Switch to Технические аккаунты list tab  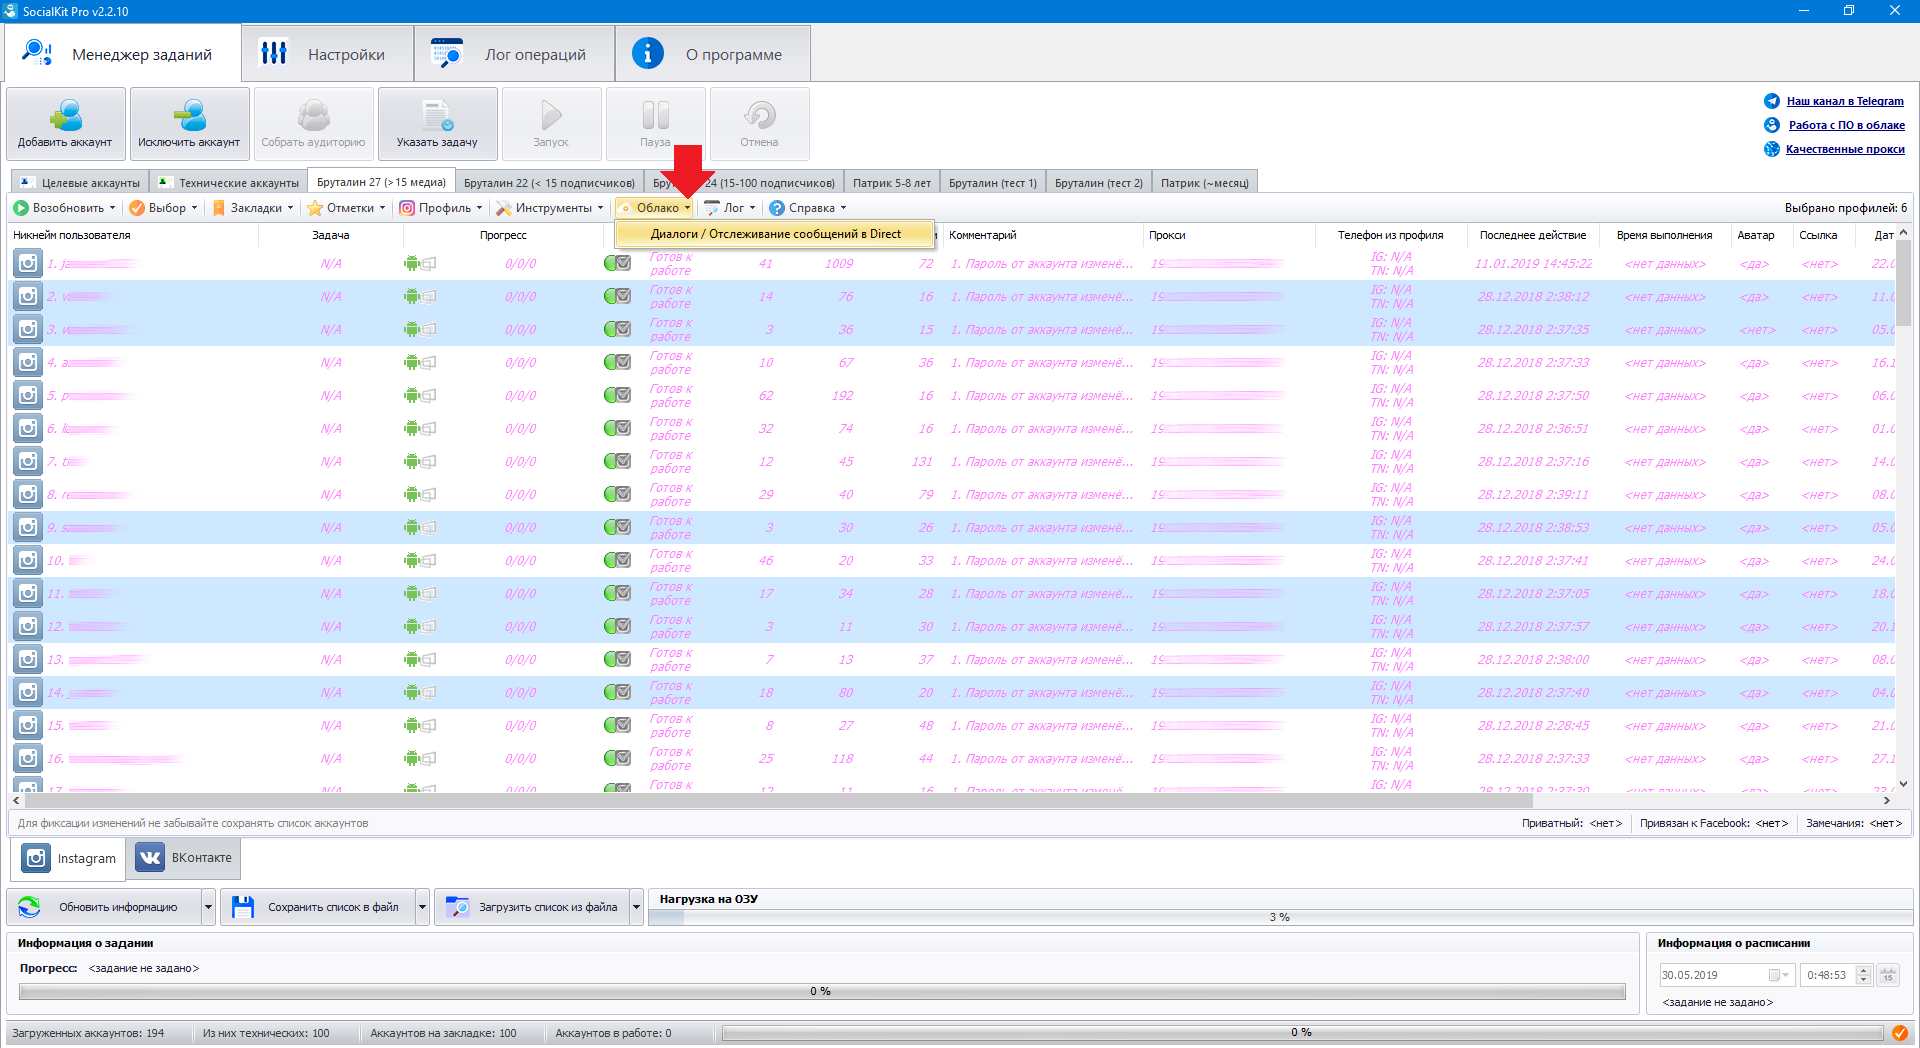pos(229,183)
